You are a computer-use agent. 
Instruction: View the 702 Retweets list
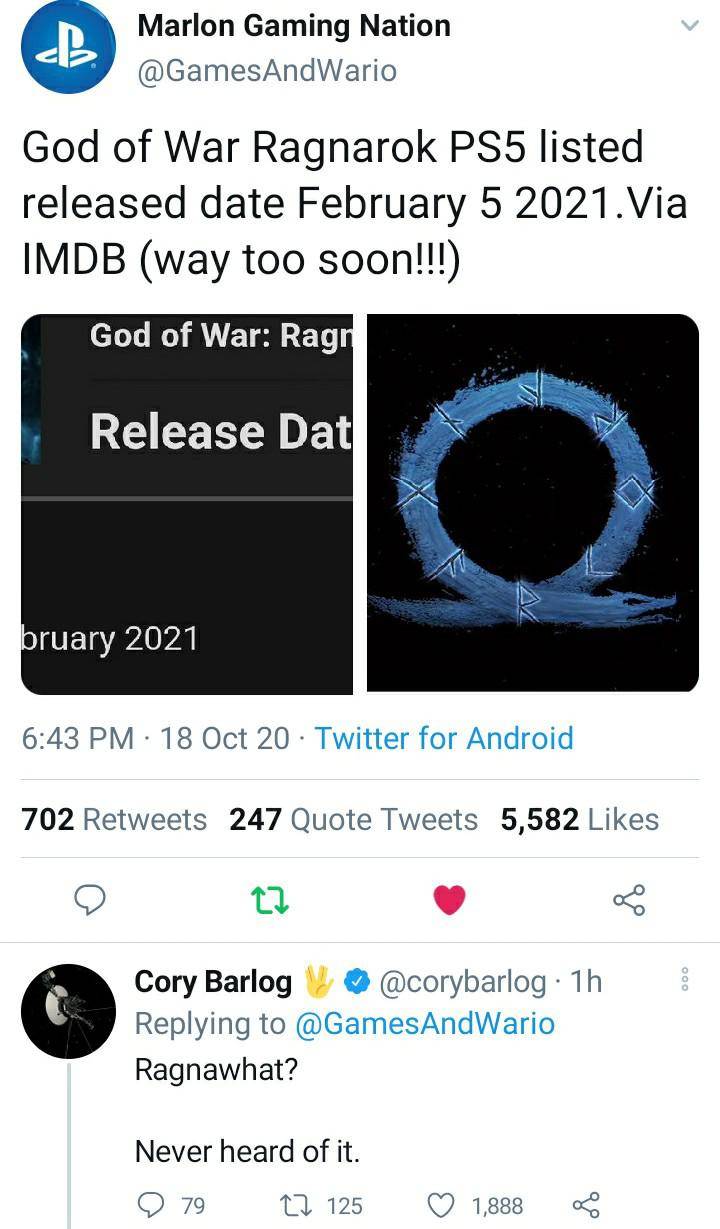click(x=114, y=820)
